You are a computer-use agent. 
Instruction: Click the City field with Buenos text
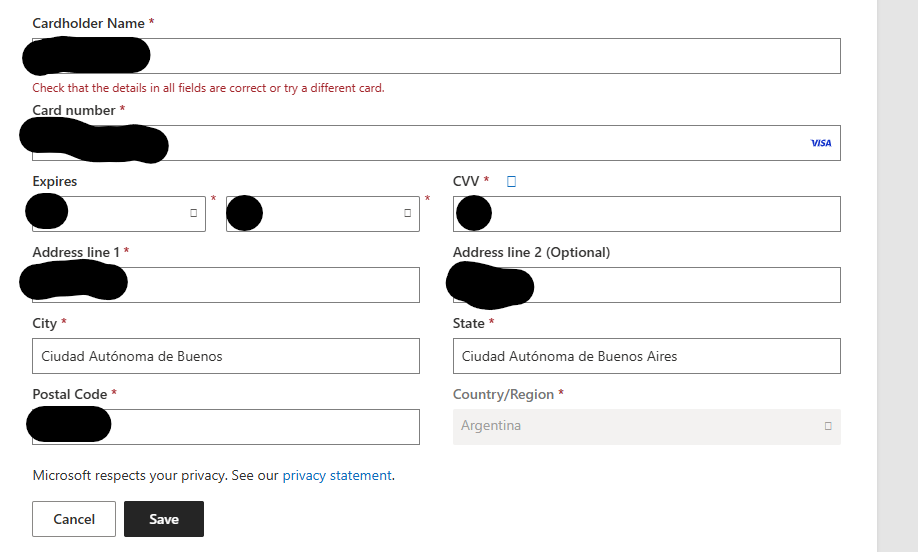click(x=226, y=356)
